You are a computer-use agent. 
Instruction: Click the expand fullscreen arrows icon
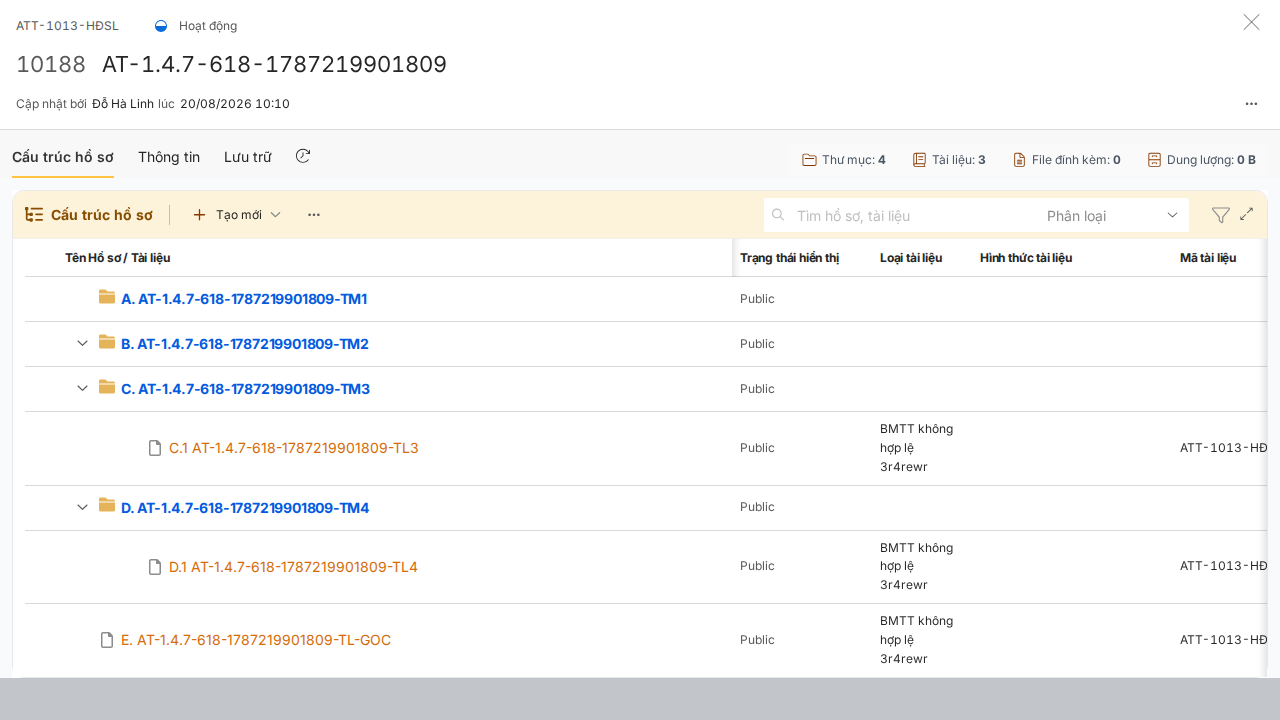[1247, 214]
